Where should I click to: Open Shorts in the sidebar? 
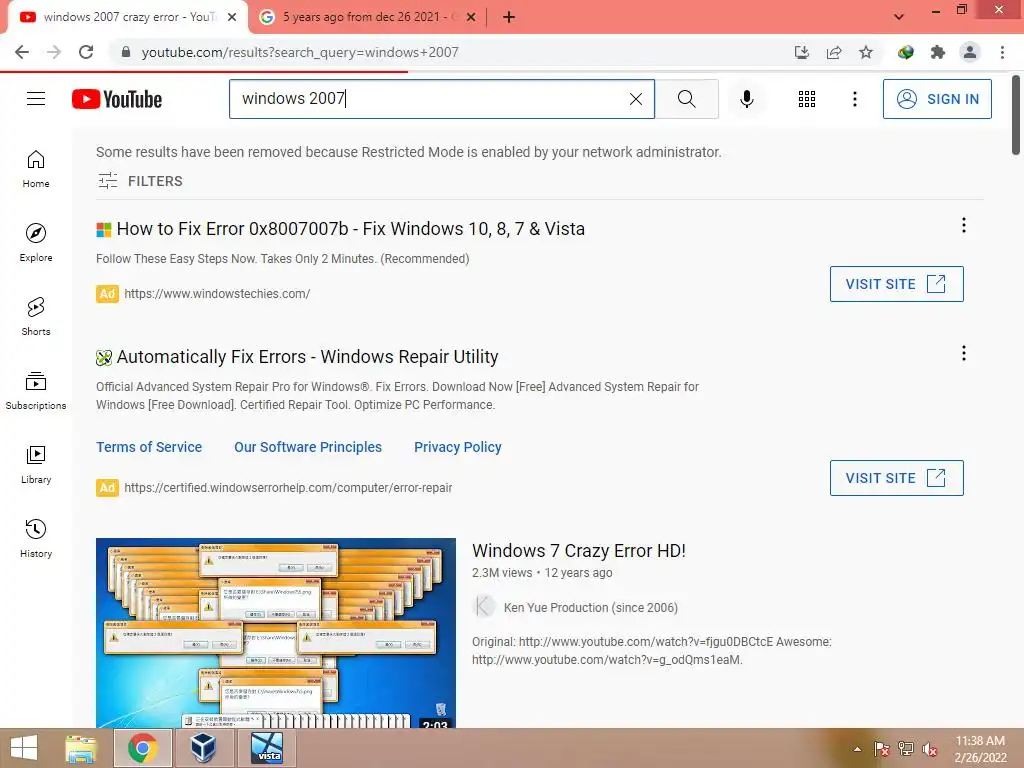pos(36,317)
